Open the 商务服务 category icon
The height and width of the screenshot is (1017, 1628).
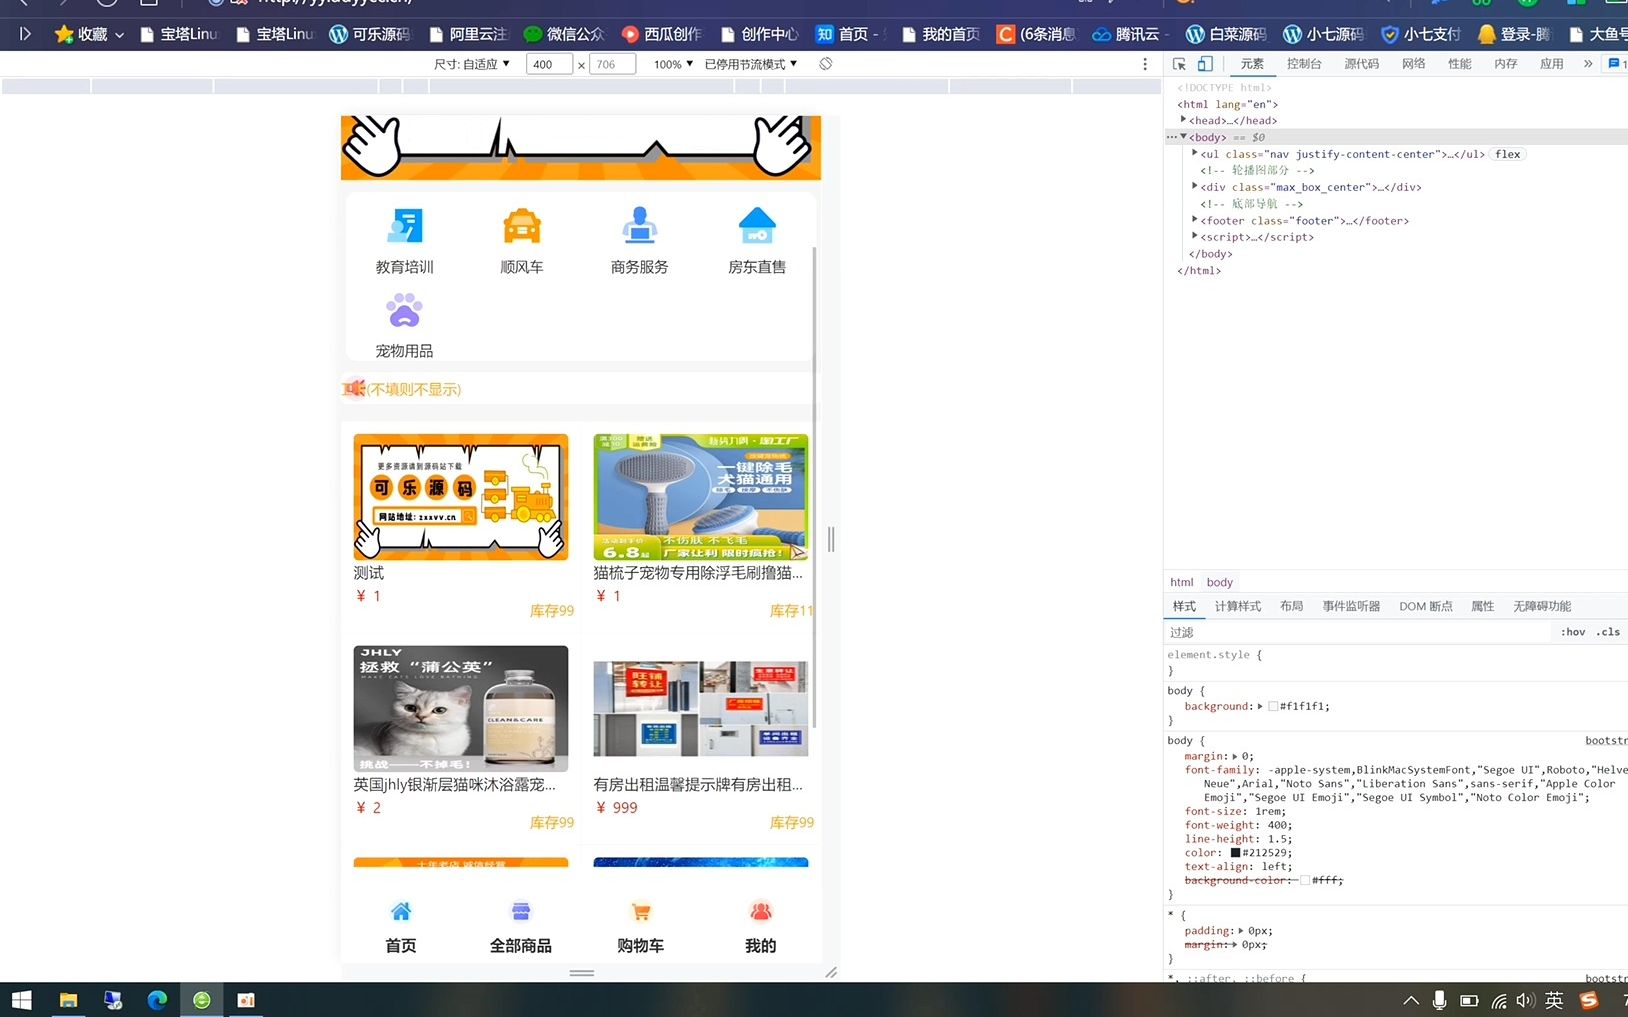click(x=640, y=227)
